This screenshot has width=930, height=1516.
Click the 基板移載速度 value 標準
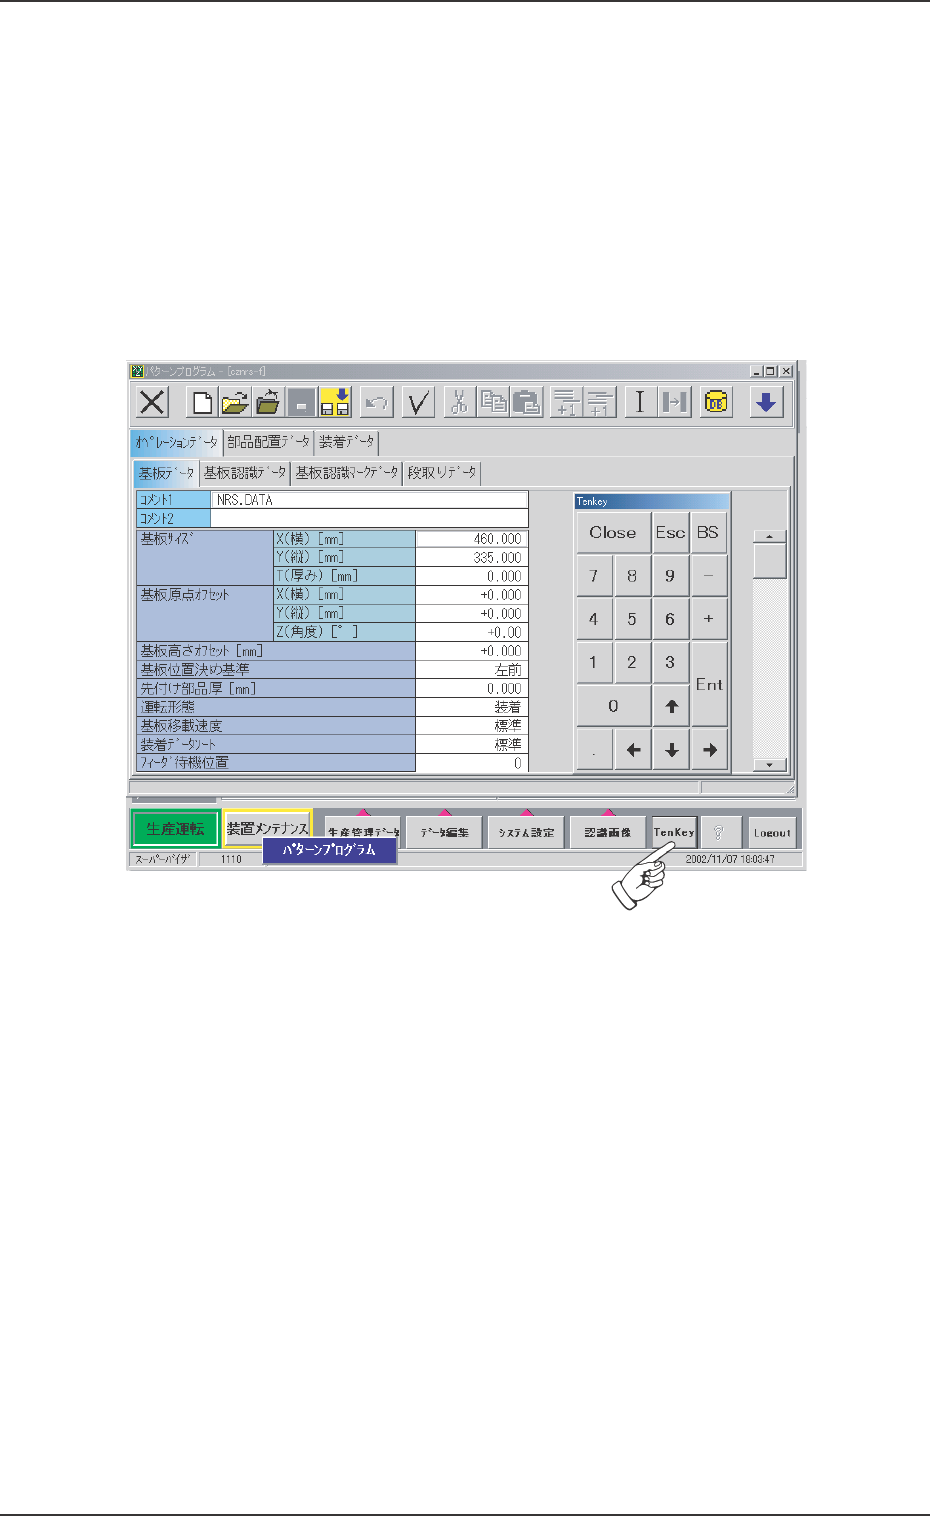click(x=471, y=726)
